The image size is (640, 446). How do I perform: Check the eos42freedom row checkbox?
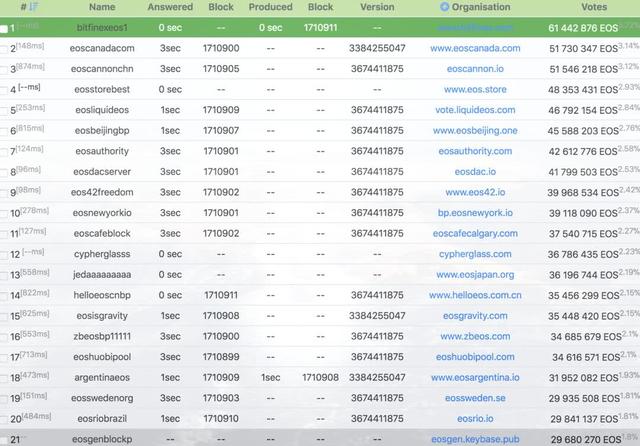coord(4,193)
